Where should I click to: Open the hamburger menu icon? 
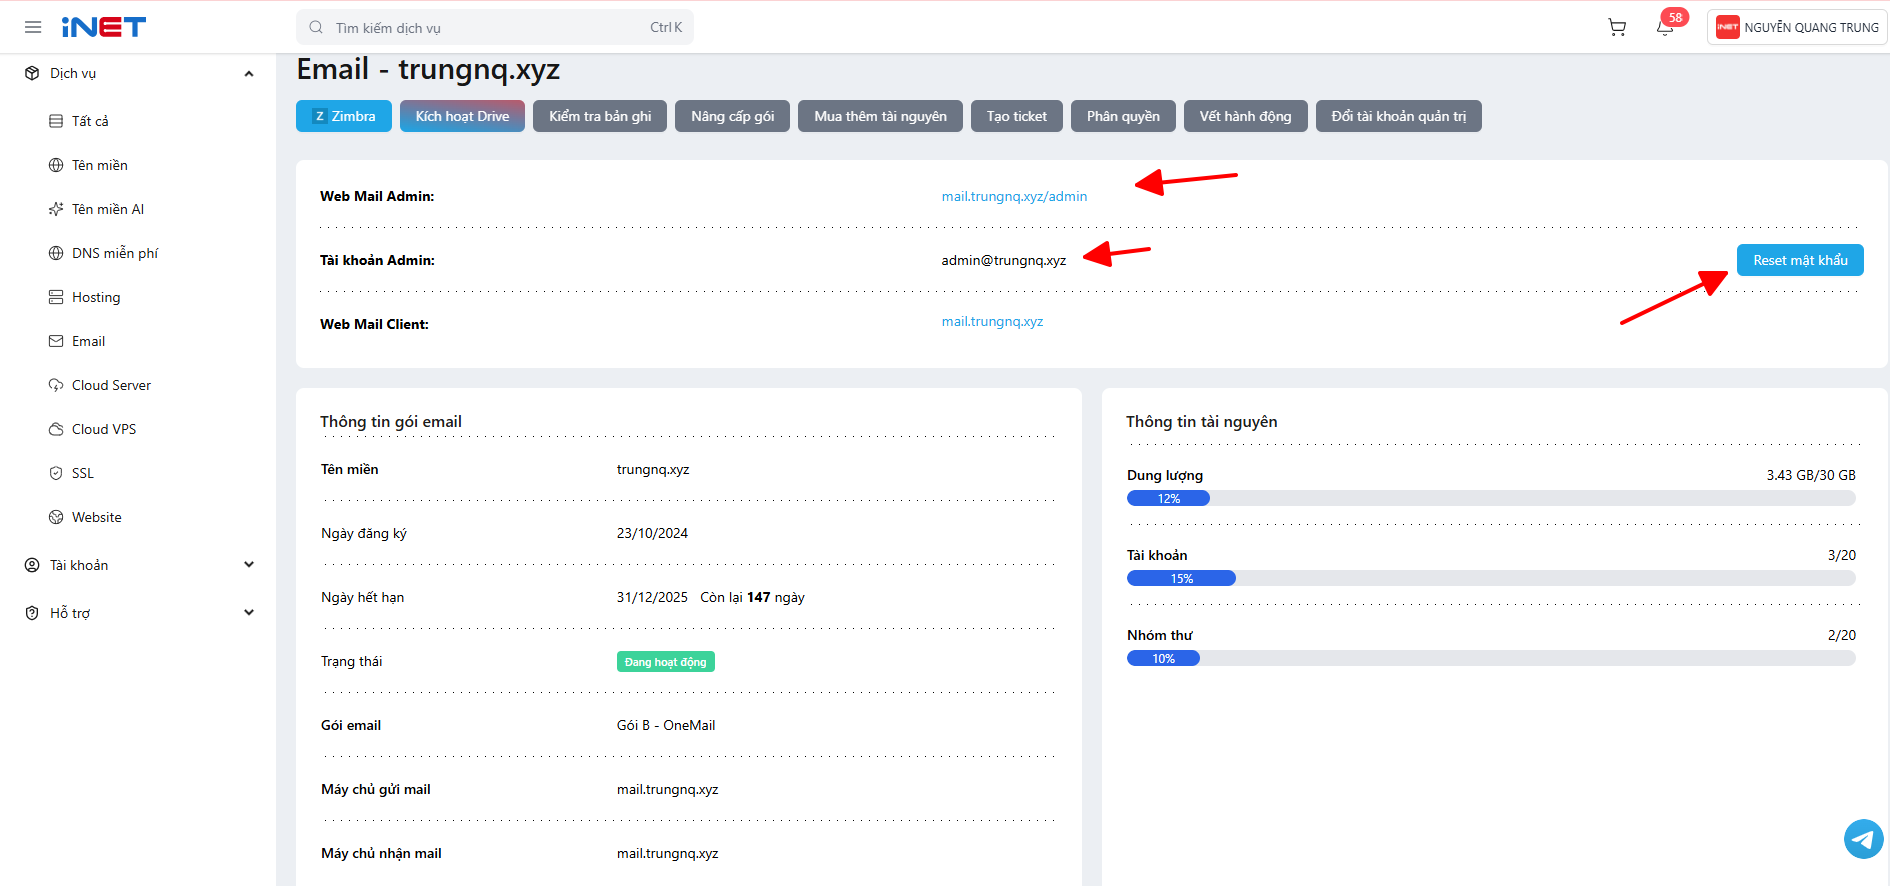tap(33, 27)
